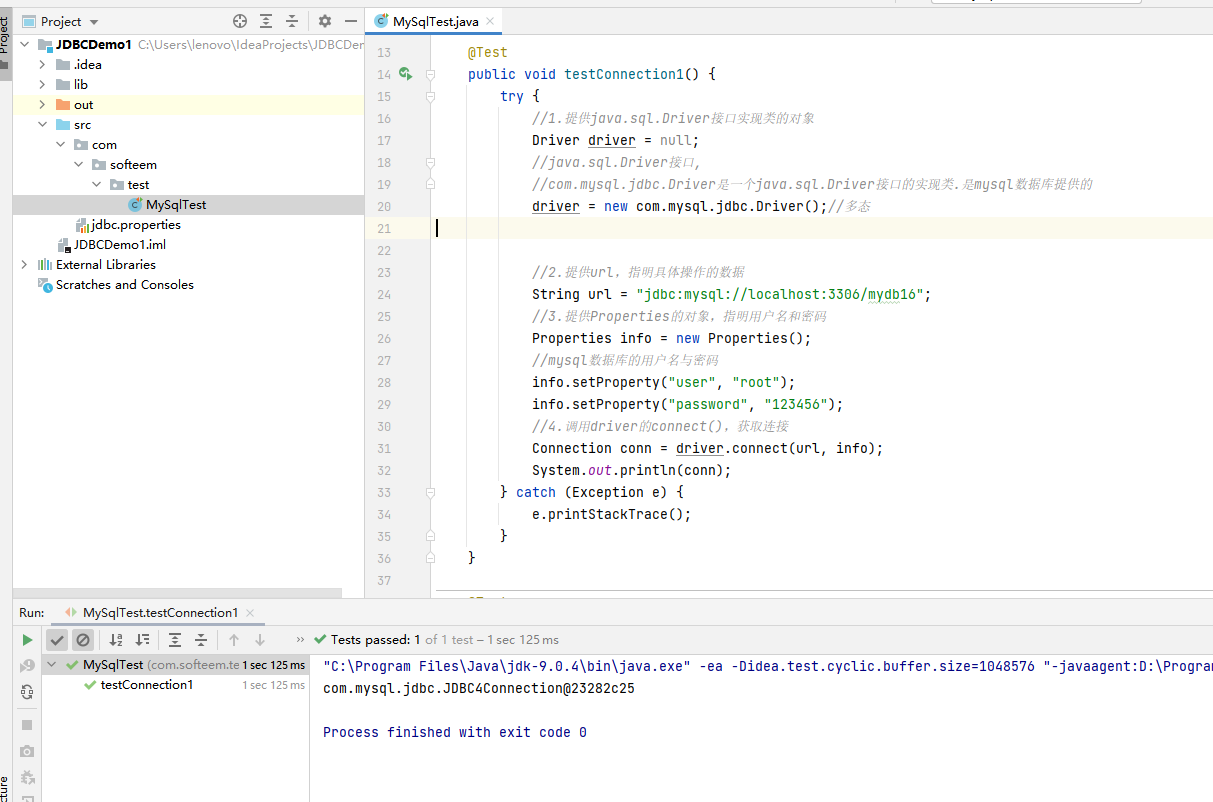The height and width of the screenshot is (802, 1213).
Task: Toggle code folding marker on line 14
Action: point(430,74)
